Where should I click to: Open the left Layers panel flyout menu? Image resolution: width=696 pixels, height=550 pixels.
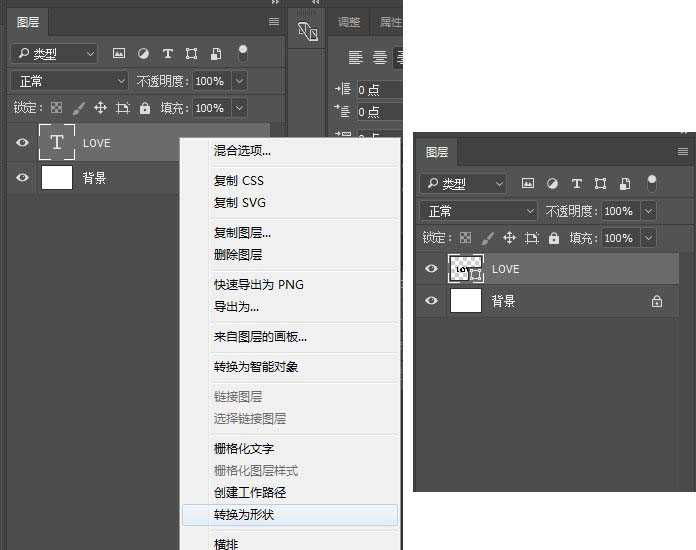point(274,21)
